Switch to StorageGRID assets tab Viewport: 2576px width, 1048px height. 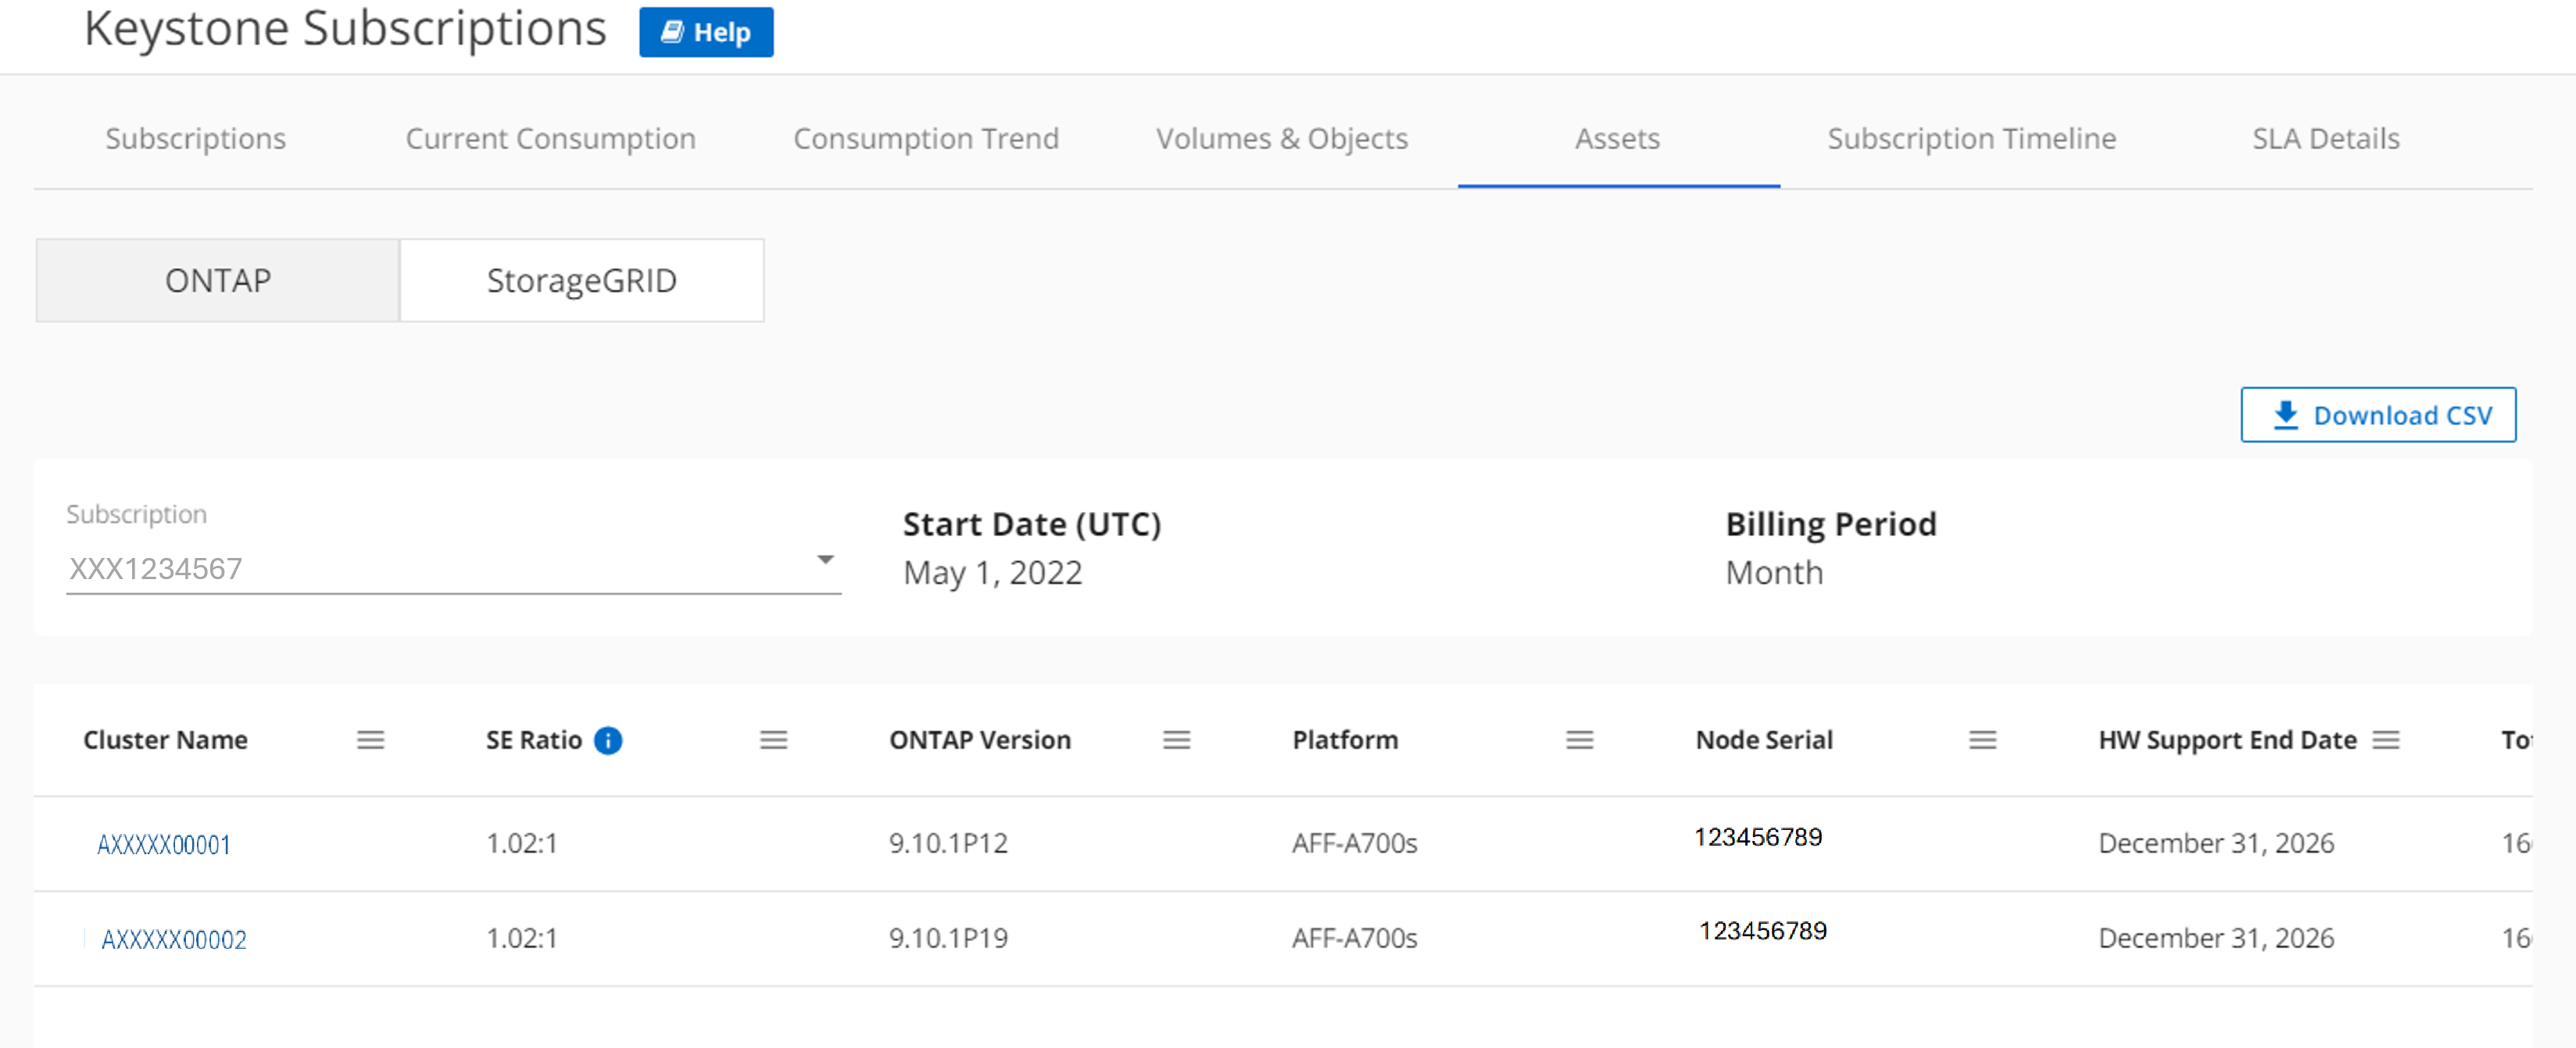(581, 281)
